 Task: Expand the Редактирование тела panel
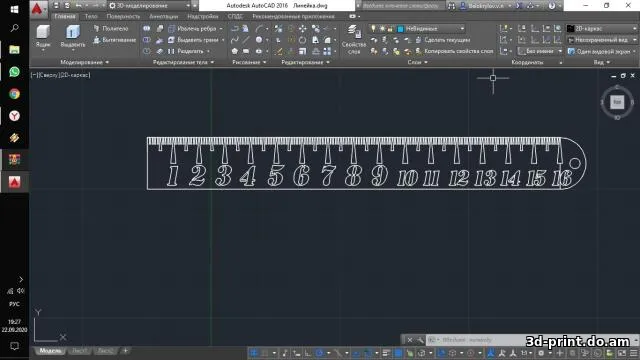coord(183,62)
